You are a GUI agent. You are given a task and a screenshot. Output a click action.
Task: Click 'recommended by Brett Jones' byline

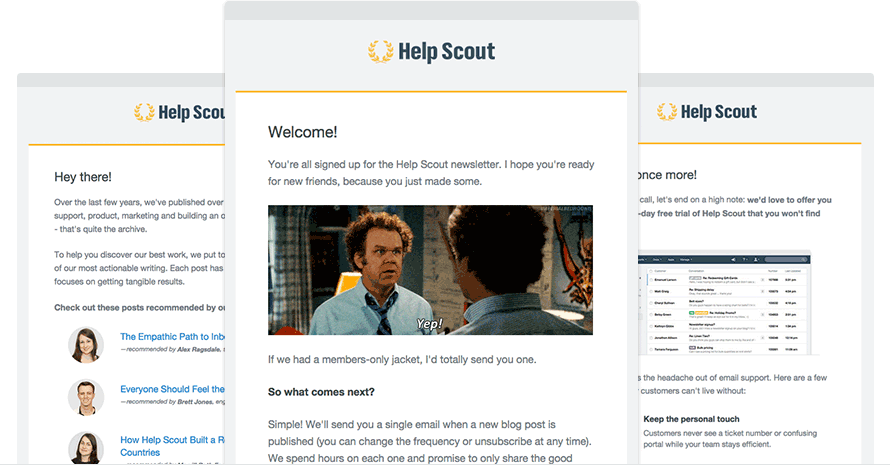pyautogui.click(x=173, y=402)
